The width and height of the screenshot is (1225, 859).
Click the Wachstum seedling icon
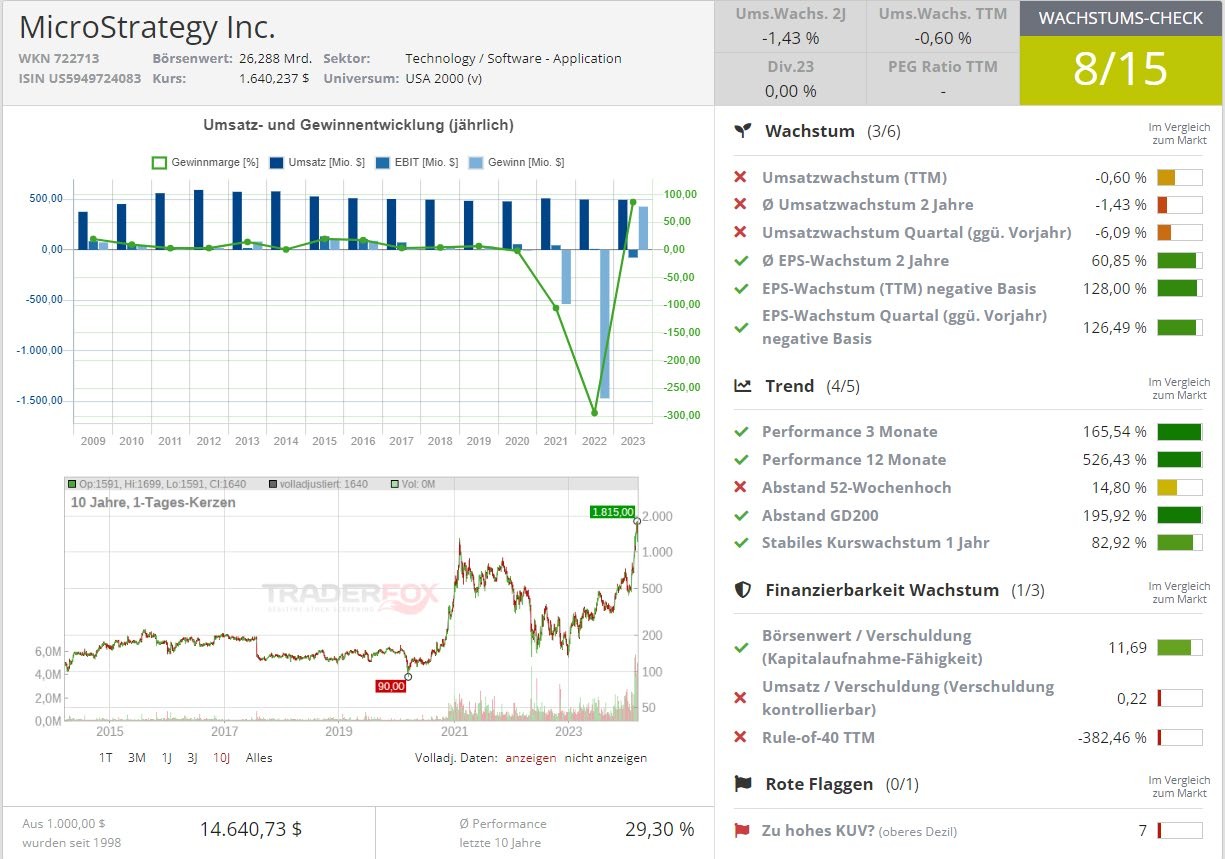point(741,130)
